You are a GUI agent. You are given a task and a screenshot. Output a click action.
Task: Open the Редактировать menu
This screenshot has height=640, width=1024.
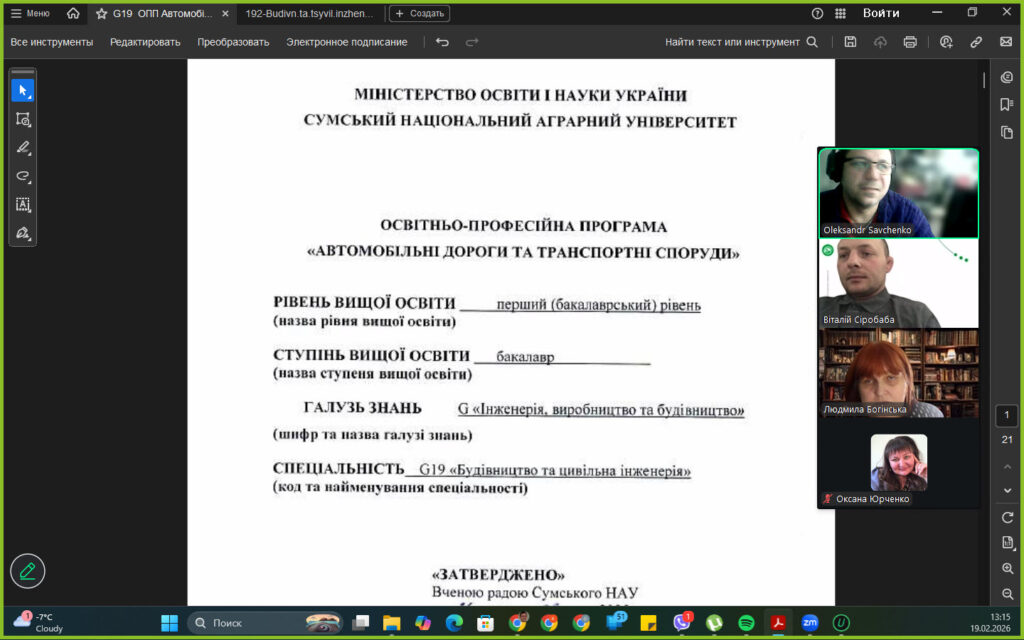(x=145, y=42)
